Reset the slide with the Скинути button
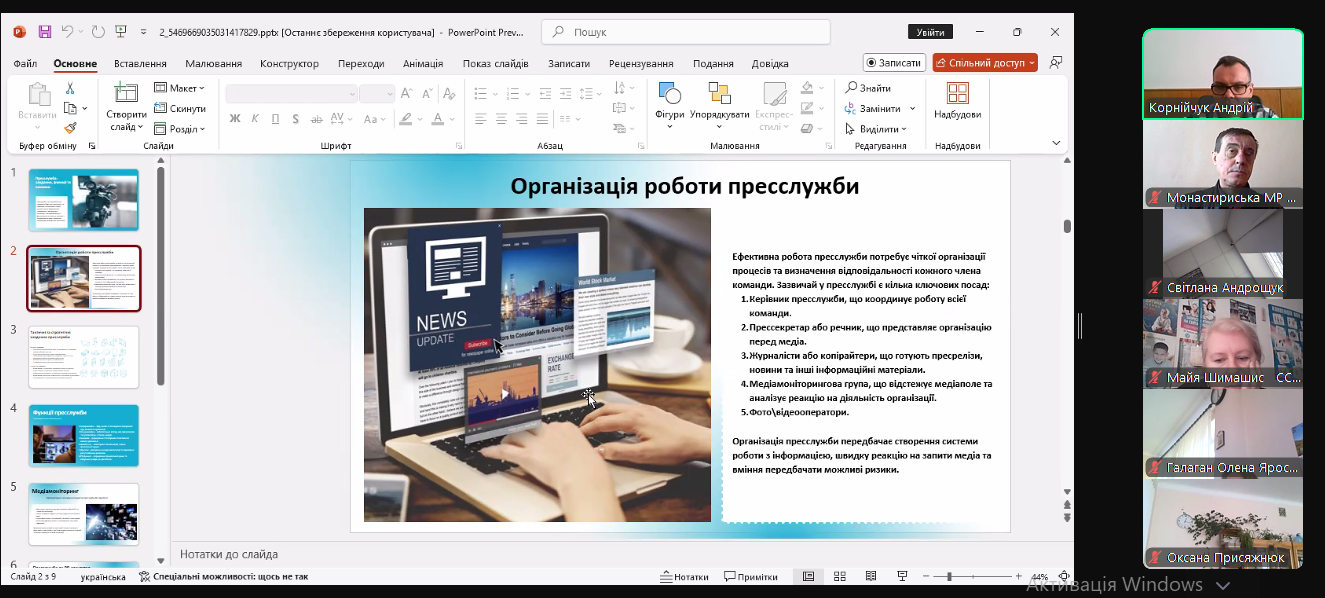The height and width of the screenshot is (598, 1325). [180, 108]
